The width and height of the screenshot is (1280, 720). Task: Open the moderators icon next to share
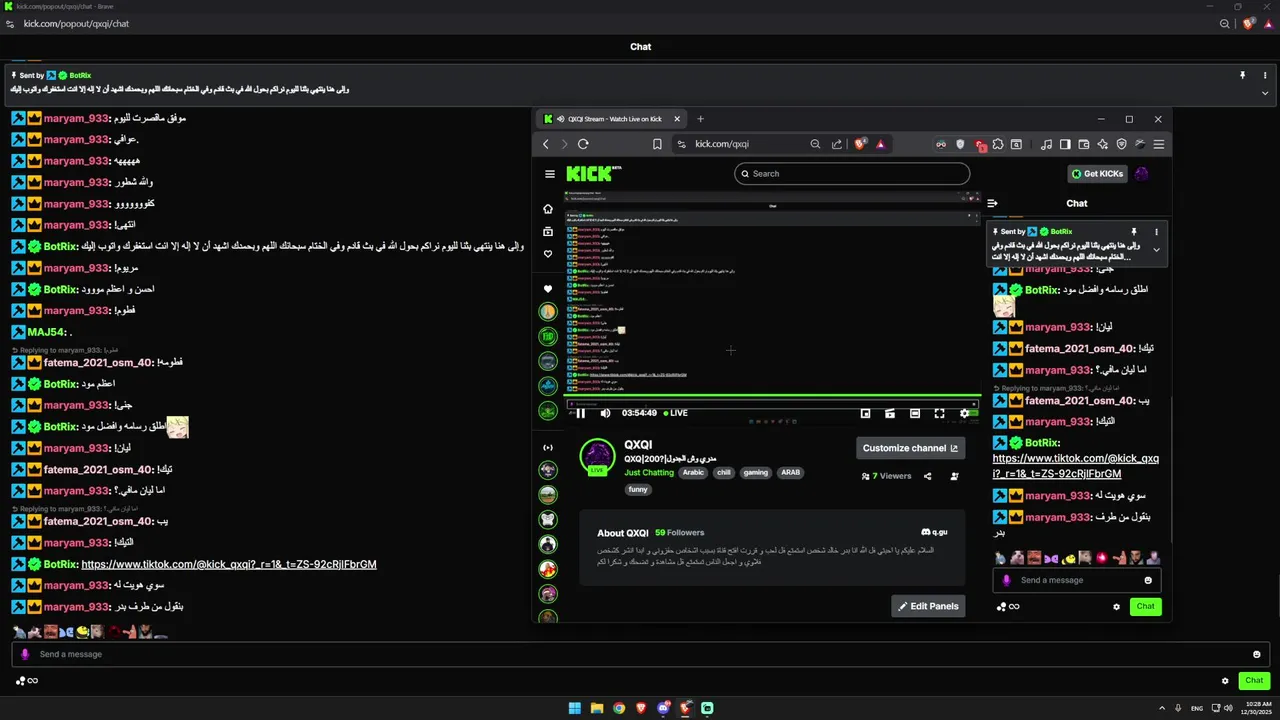[x=954, y=476]
